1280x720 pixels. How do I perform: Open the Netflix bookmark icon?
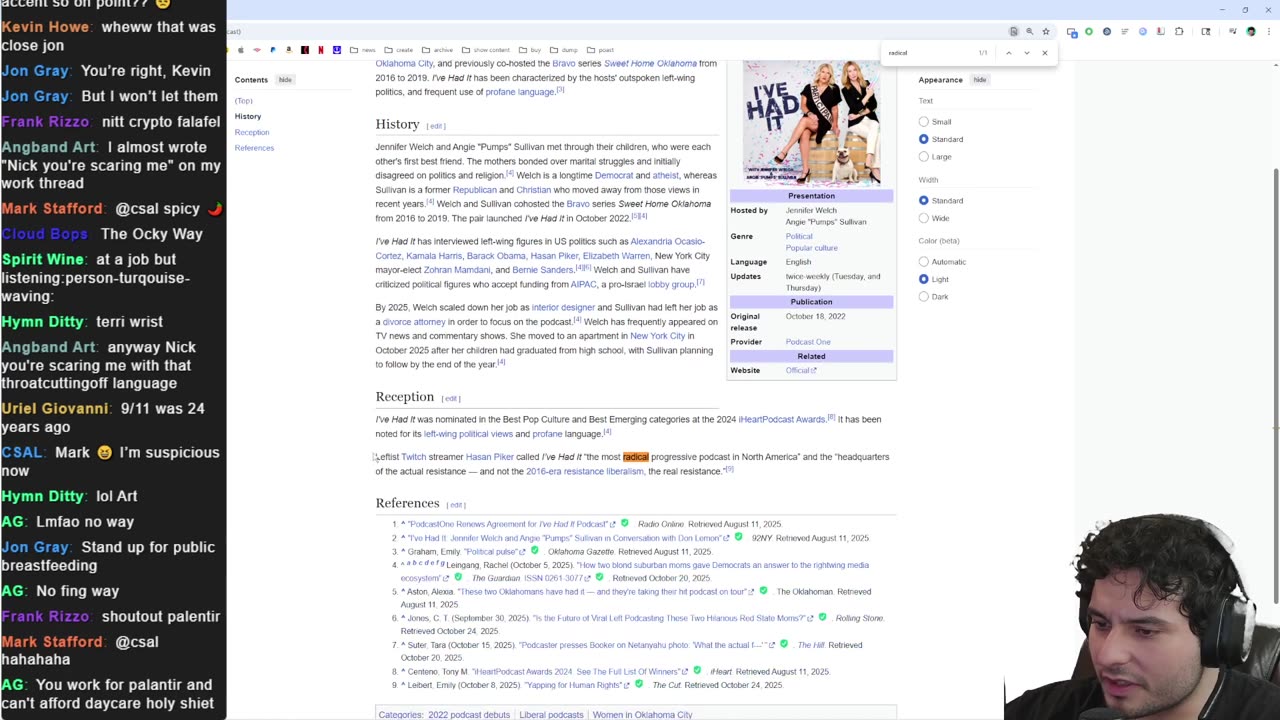[x=321, y=50]
